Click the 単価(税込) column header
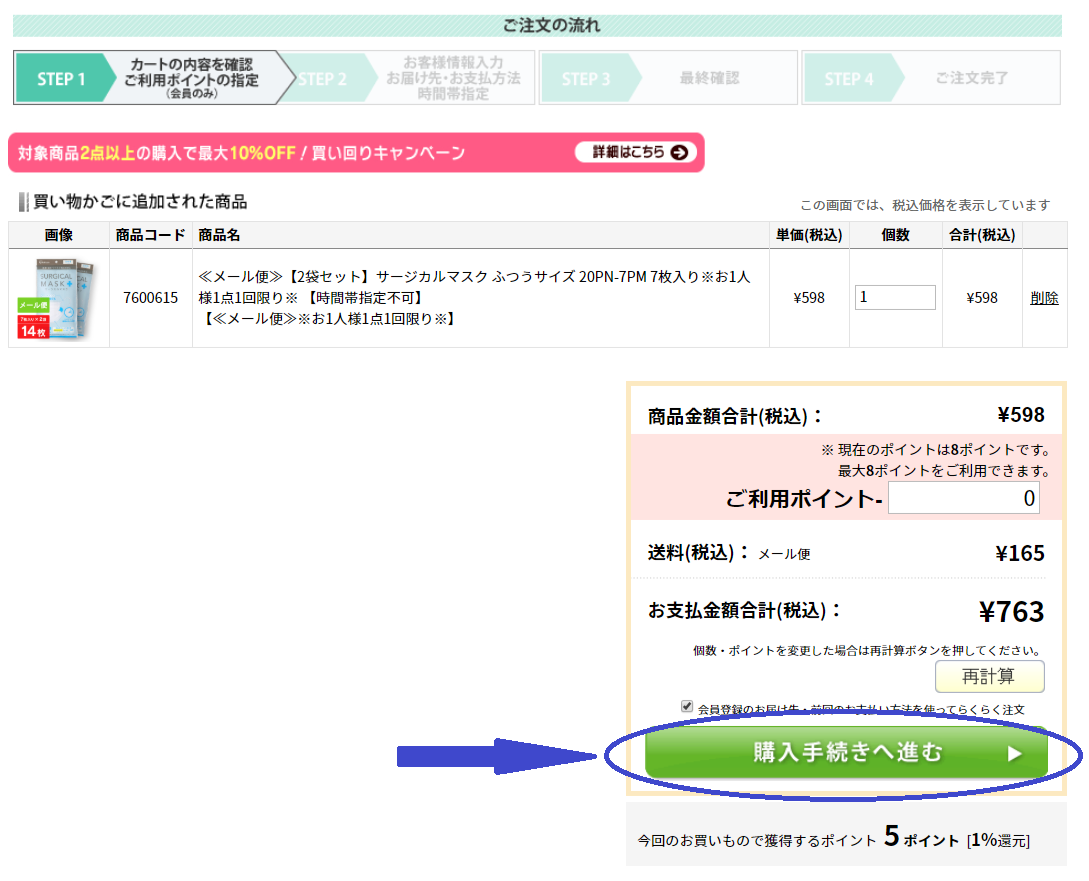Image resolution: width=1089 pixels, height=881 pixels. tap(809, 235)
